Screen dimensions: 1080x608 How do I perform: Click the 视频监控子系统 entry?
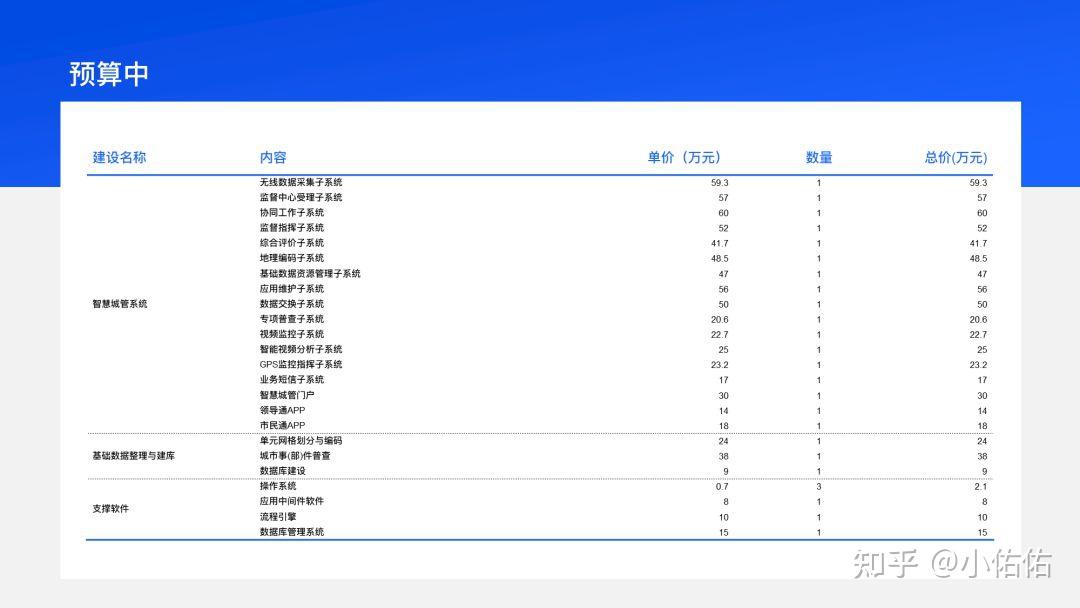pyautogui.click(x=291, y=335)
